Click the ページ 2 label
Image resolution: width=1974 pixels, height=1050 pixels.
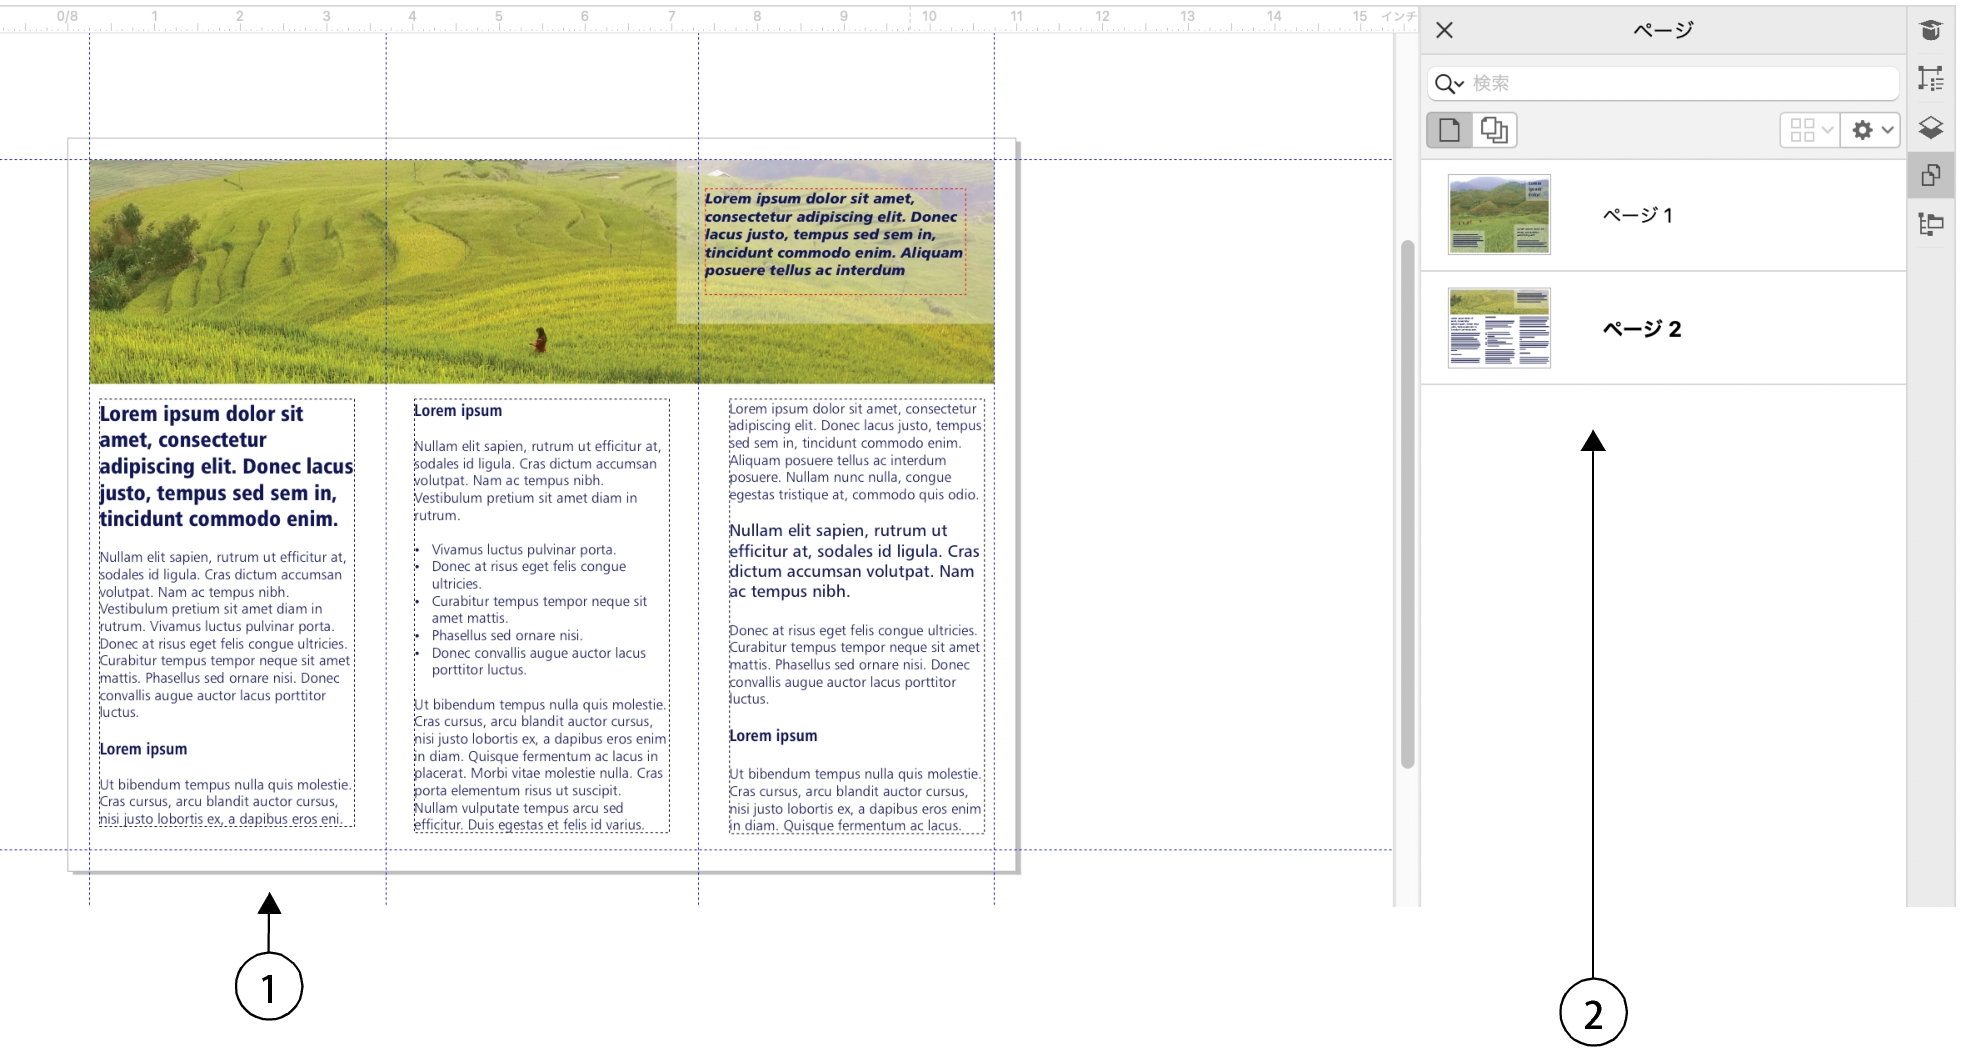[1641, 329]
